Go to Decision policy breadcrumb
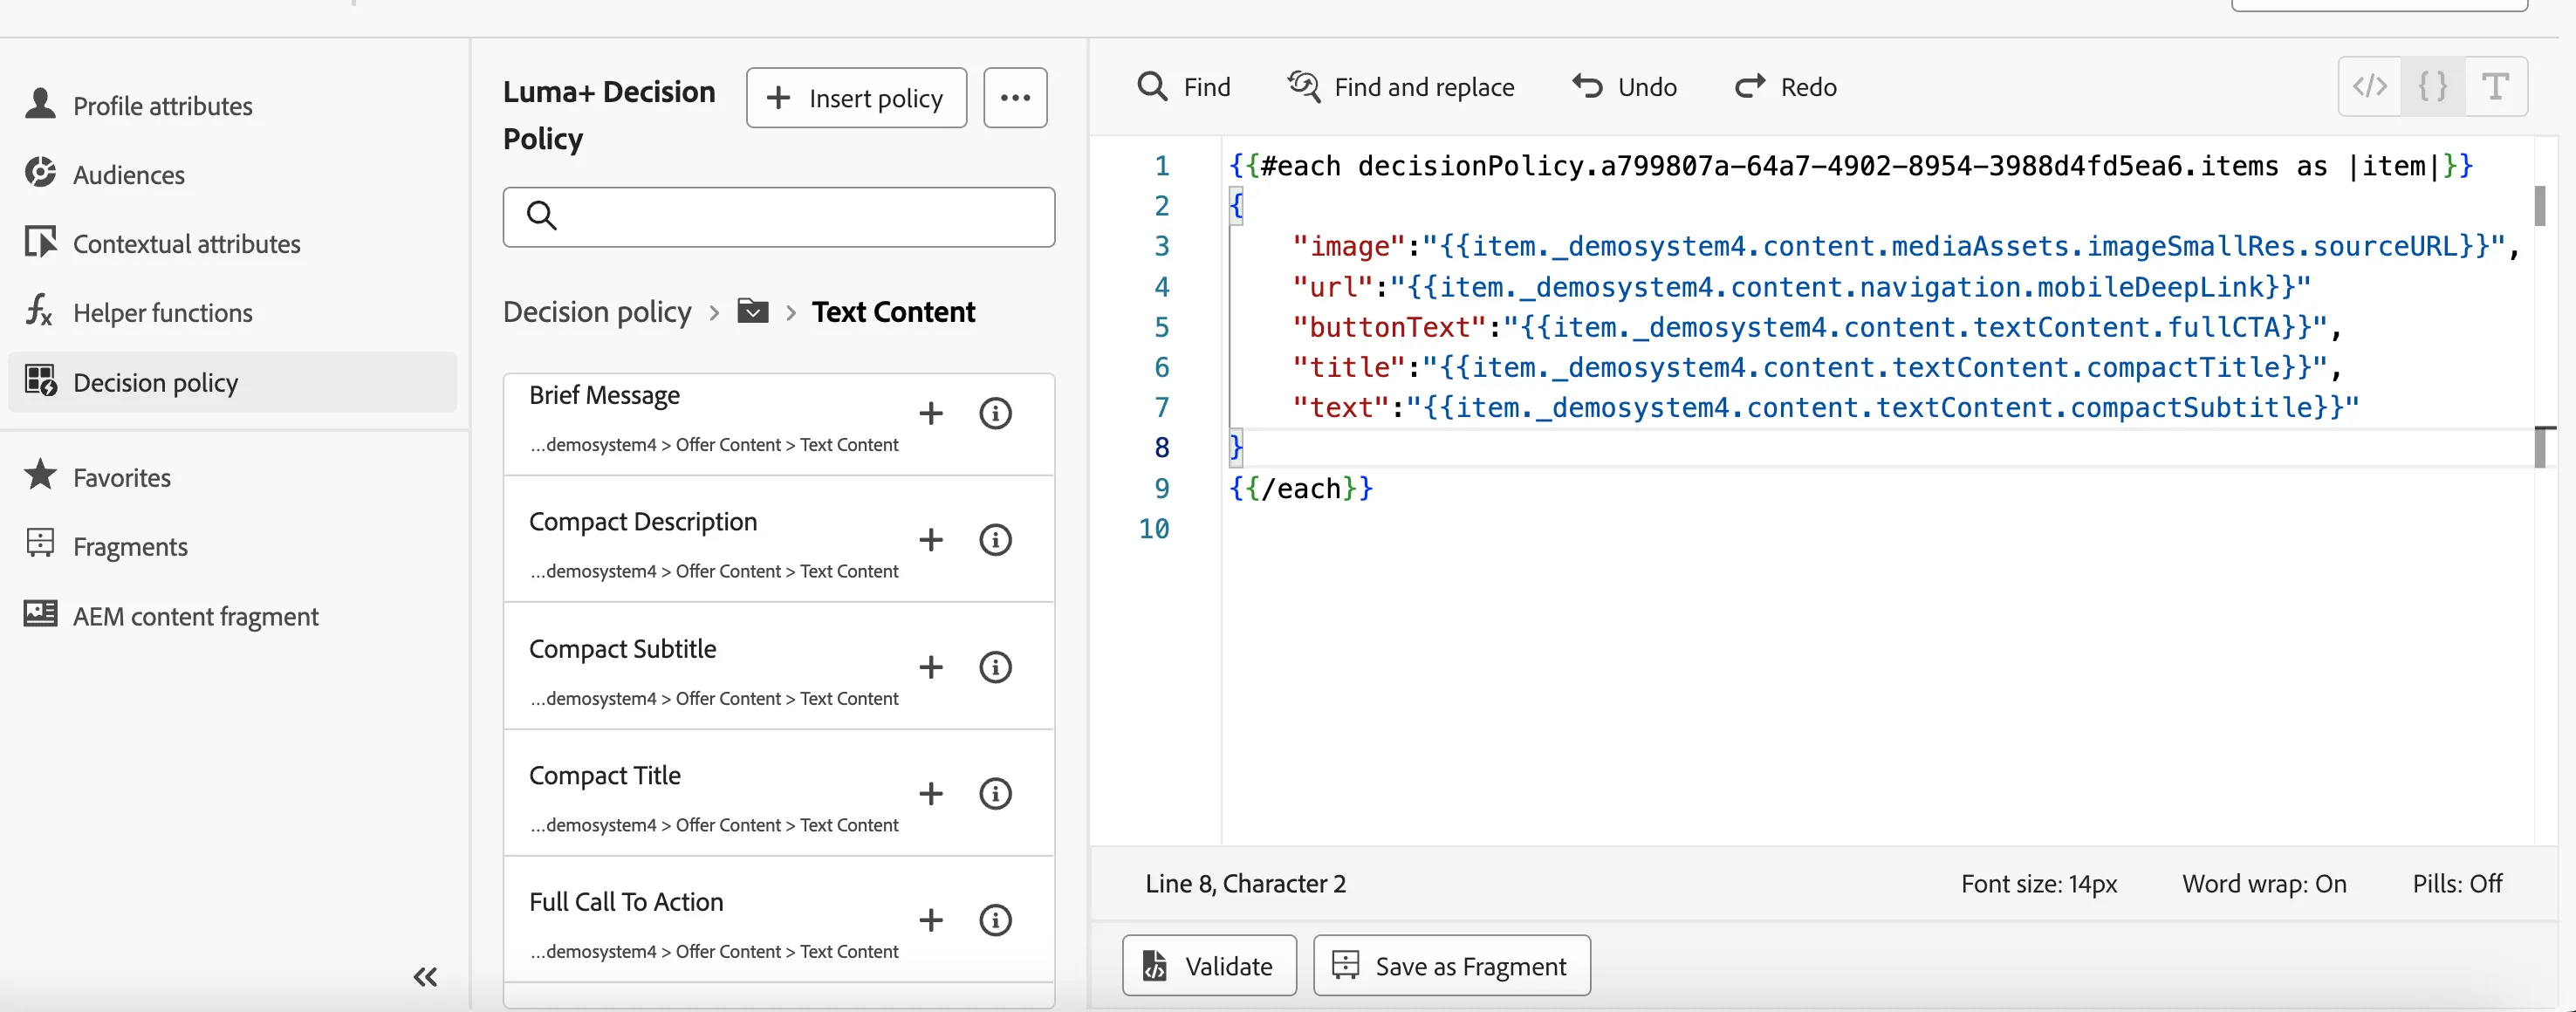Image resolution: width=2576 pixels, height=1012 pixels. click(597, 312)
